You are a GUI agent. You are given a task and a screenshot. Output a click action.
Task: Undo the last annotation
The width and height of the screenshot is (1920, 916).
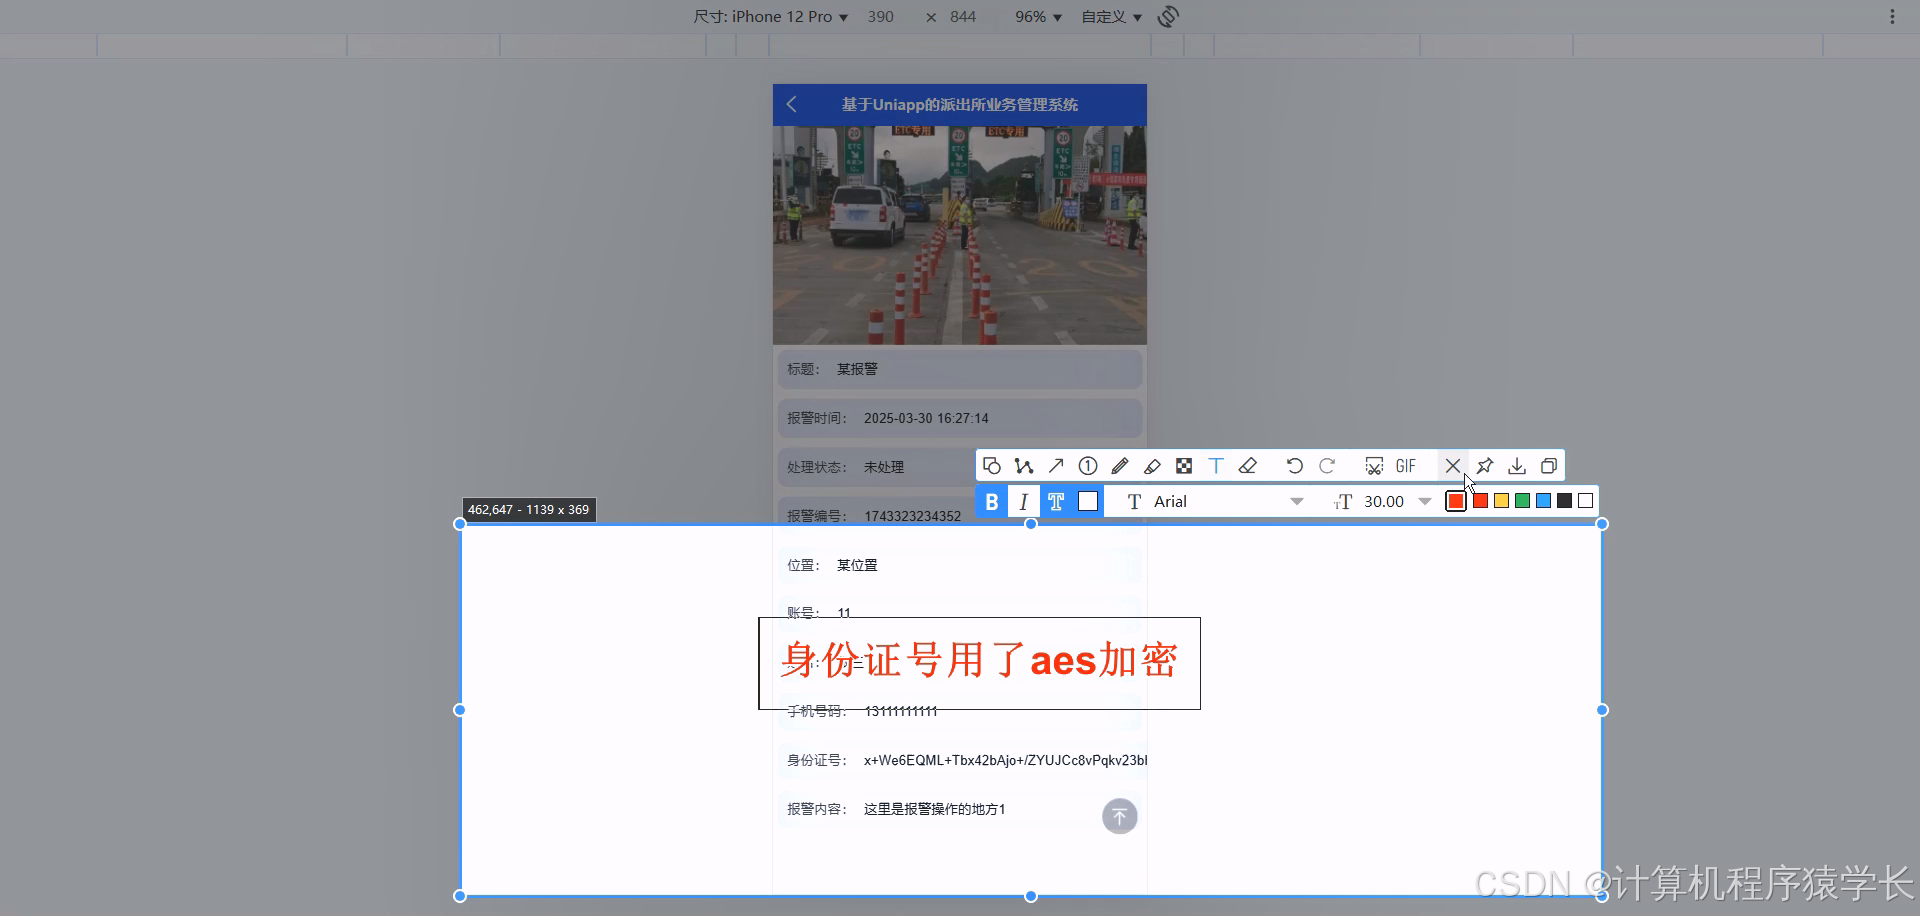1295,465
